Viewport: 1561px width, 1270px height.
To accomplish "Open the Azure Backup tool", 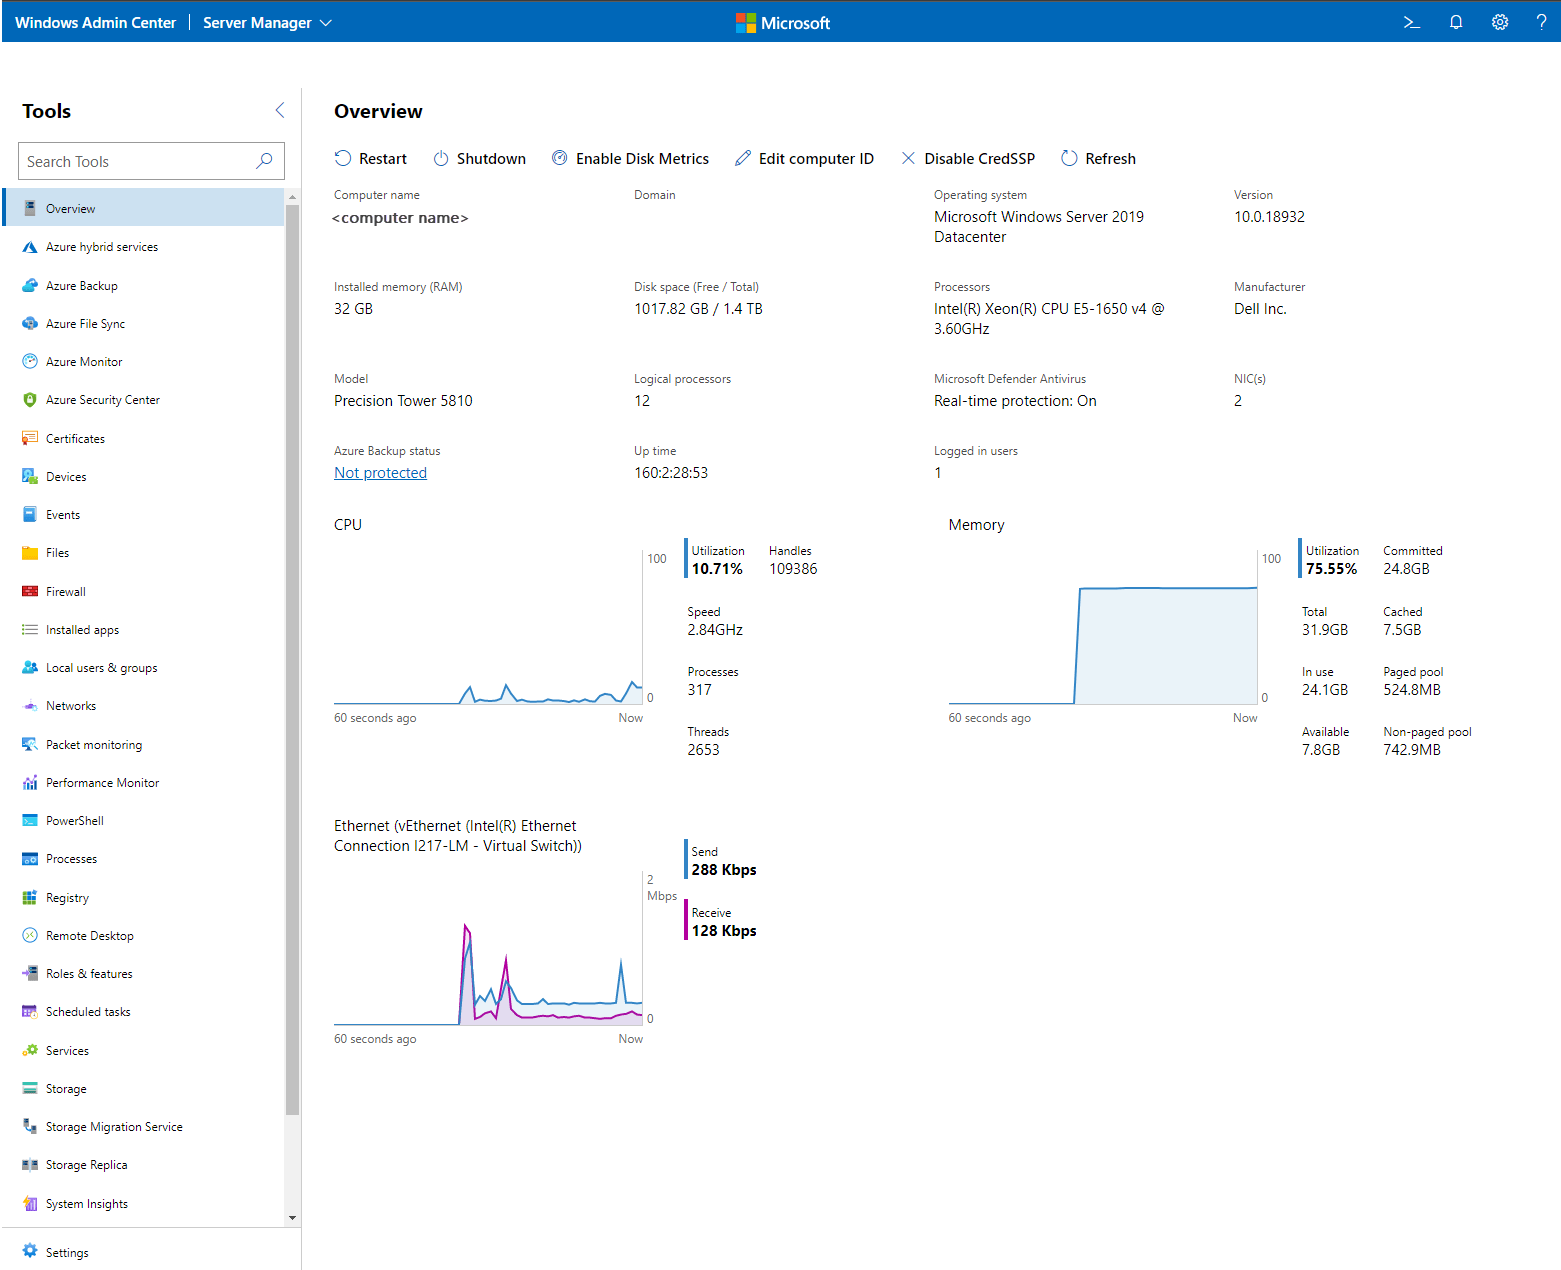I will 82,285.
